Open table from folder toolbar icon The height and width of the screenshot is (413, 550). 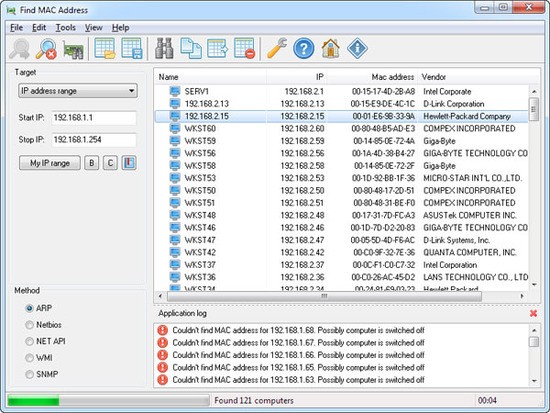tap(105, 48)
